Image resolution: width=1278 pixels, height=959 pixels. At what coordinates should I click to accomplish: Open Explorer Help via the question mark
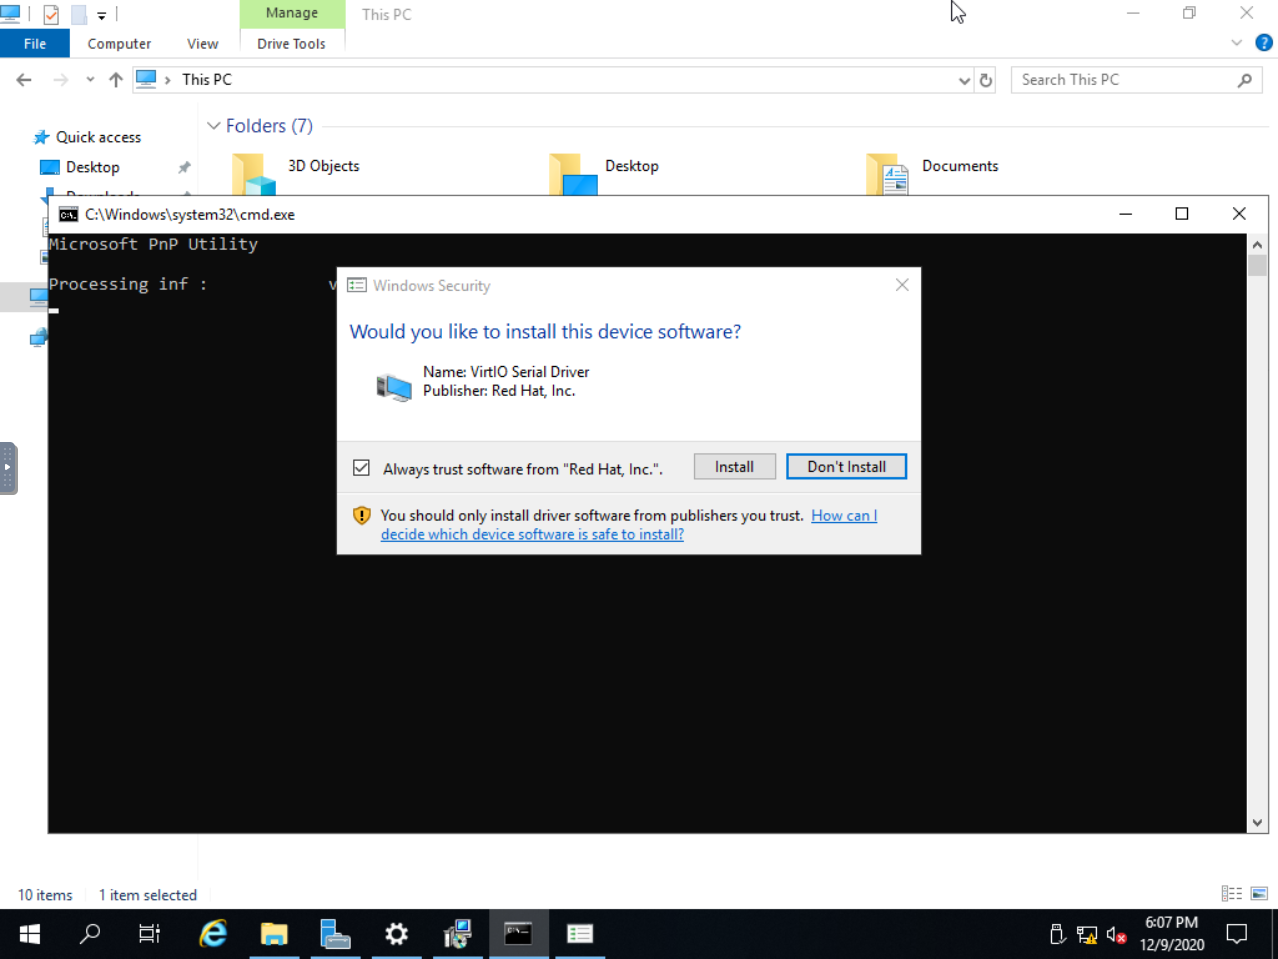(1264, 43)
